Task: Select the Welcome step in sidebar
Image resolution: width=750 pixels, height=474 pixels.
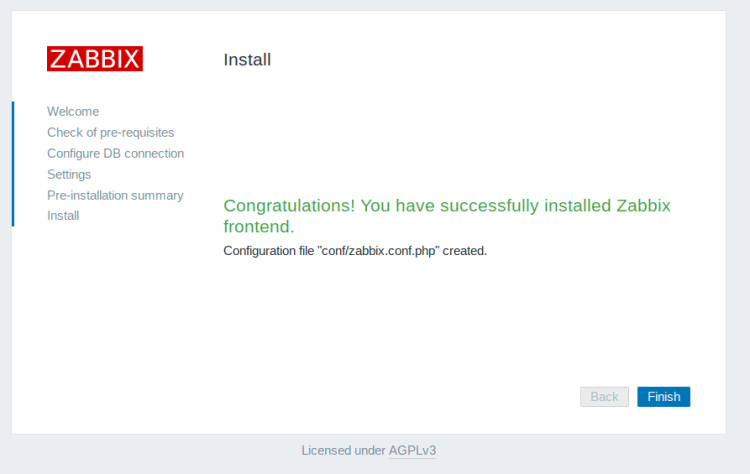Action: point(73,111)
